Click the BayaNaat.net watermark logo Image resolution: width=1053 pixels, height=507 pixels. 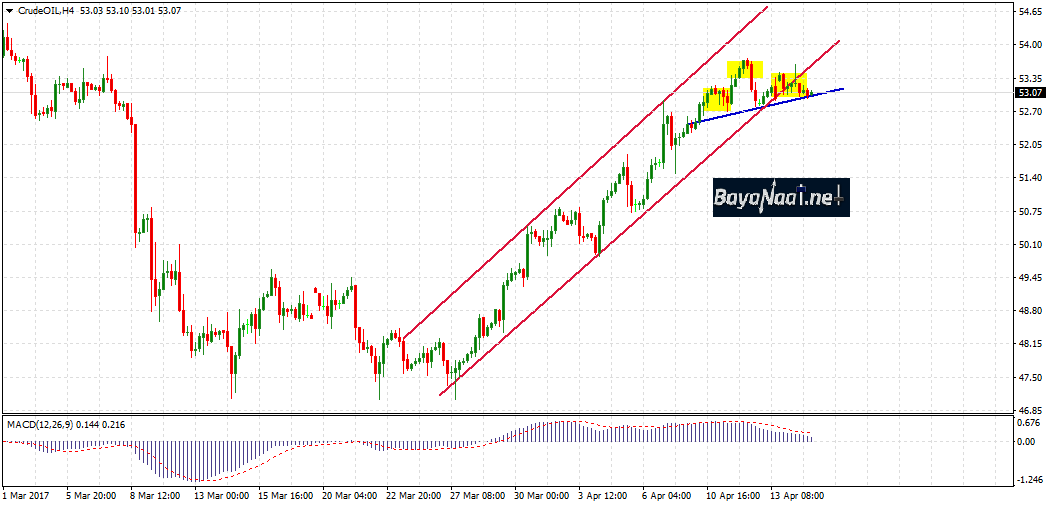781,198
